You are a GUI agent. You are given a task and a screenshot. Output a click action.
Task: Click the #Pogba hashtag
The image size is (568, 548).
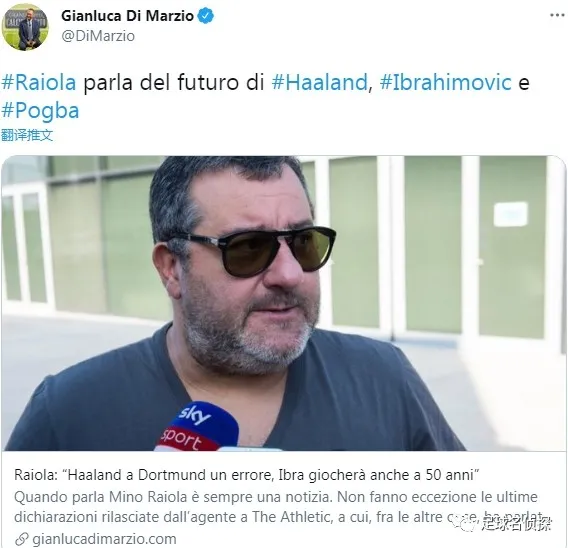pos(40,110)
